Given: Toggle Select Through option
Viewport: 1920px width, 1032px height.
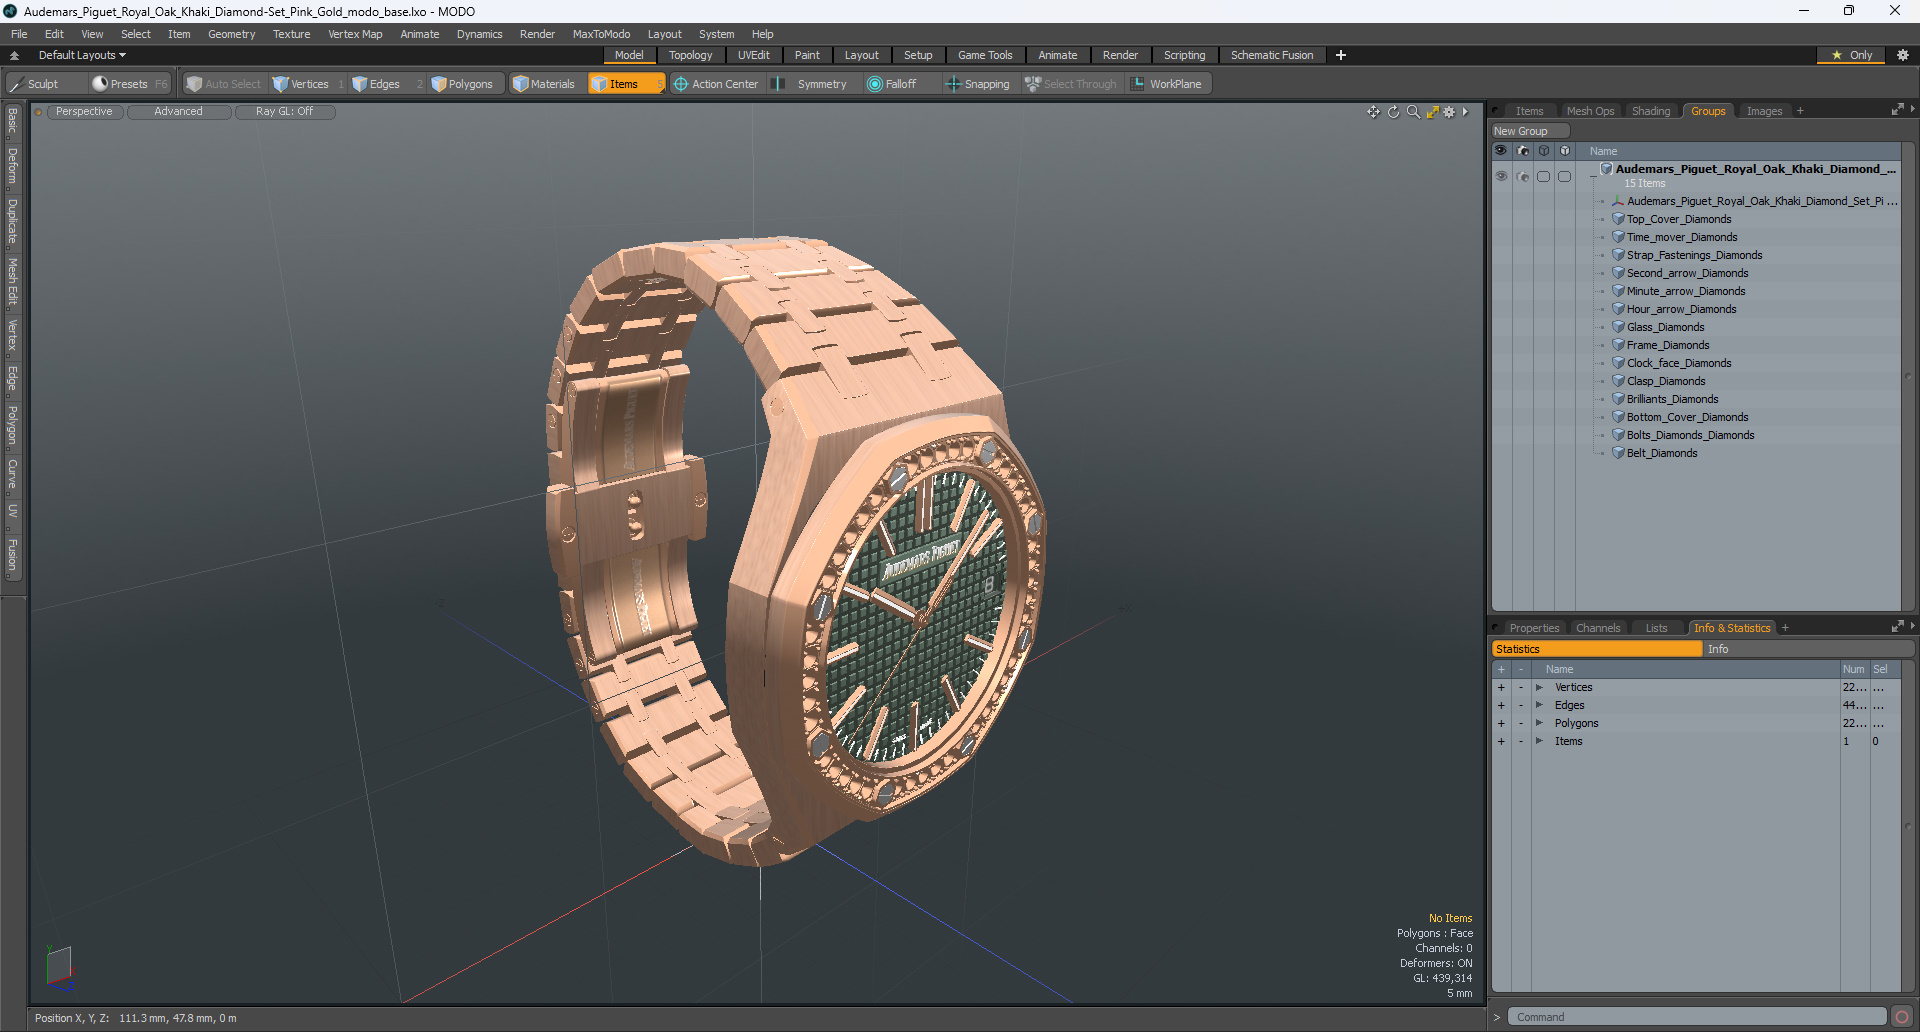Looking at the screenshot, I should [1071, 84].
